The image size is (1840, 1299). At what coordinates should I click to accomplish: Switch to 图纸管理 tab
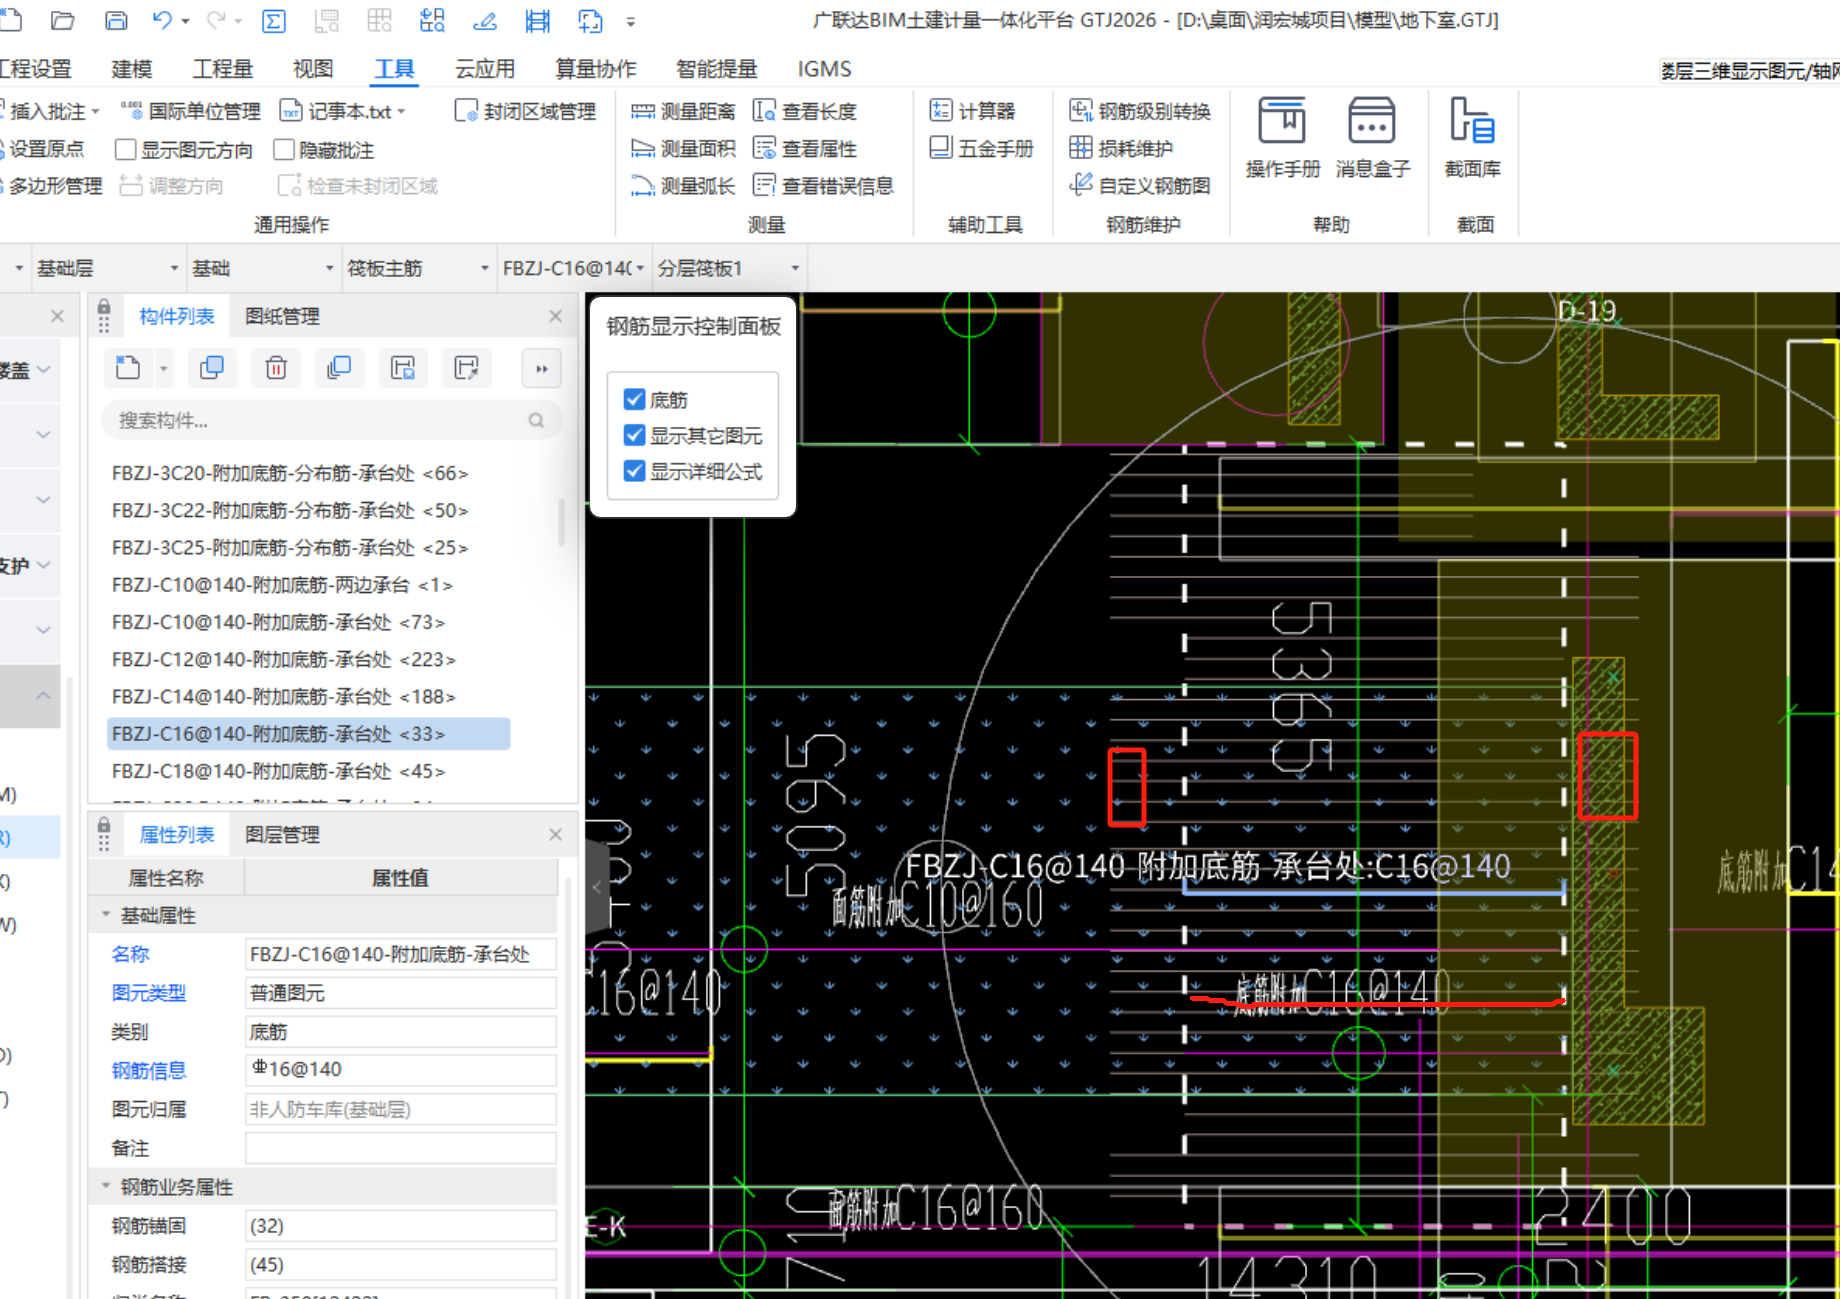(282, 316)
